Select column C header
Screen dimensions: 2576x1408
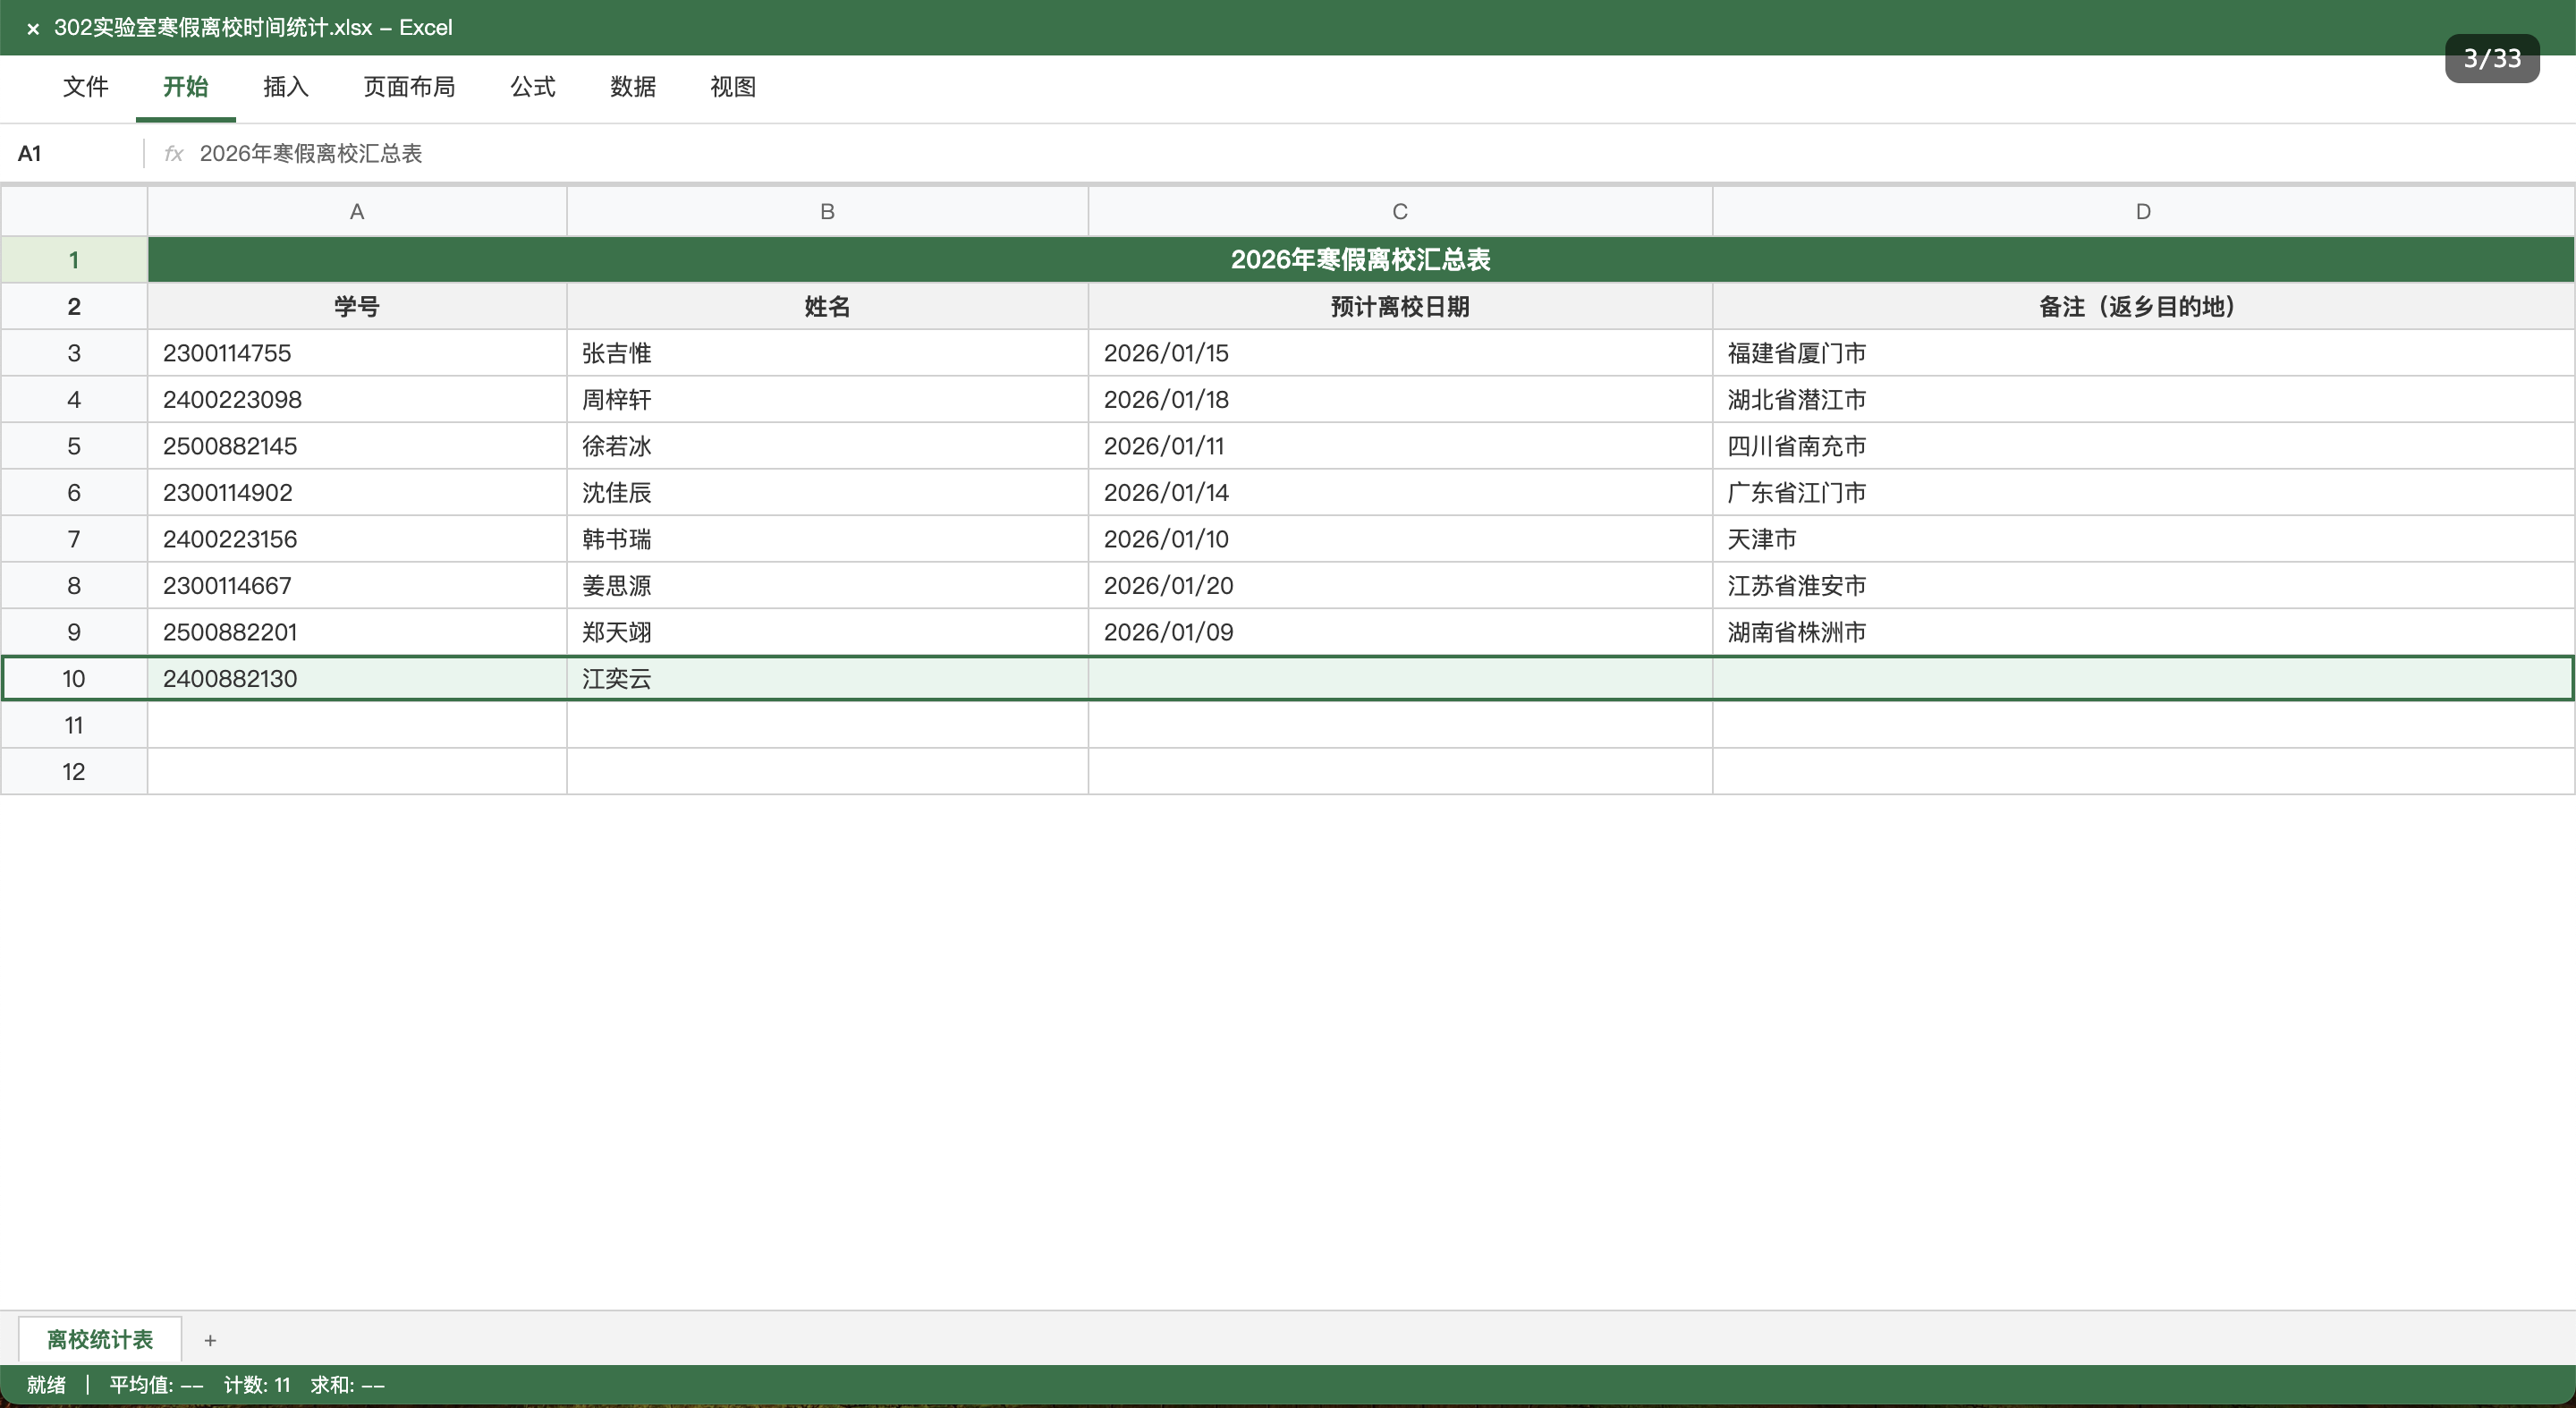tap(1399, 211)
